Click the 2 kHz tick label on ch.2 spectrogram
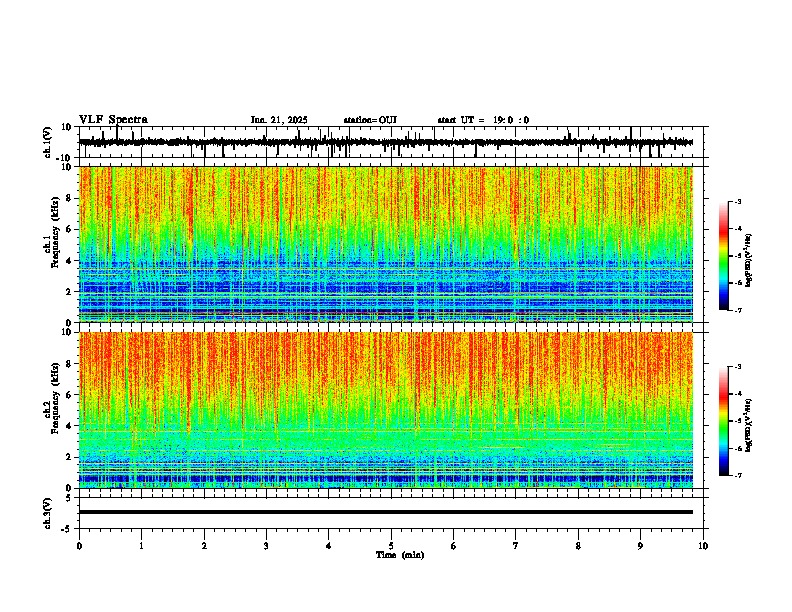792x612 pixels. (70, 457)
